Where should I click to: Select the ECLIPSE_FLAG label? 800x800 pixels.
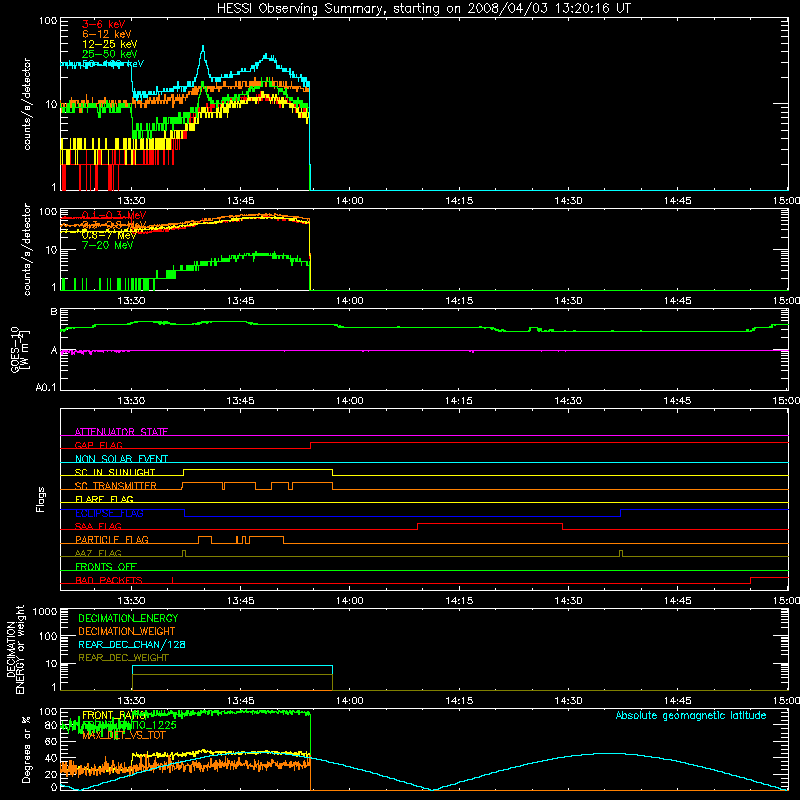click(109, 513)
